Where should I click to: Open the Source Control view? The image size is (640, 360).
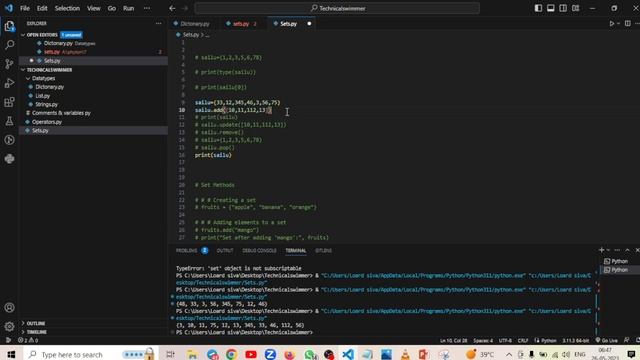click(9, 64)
